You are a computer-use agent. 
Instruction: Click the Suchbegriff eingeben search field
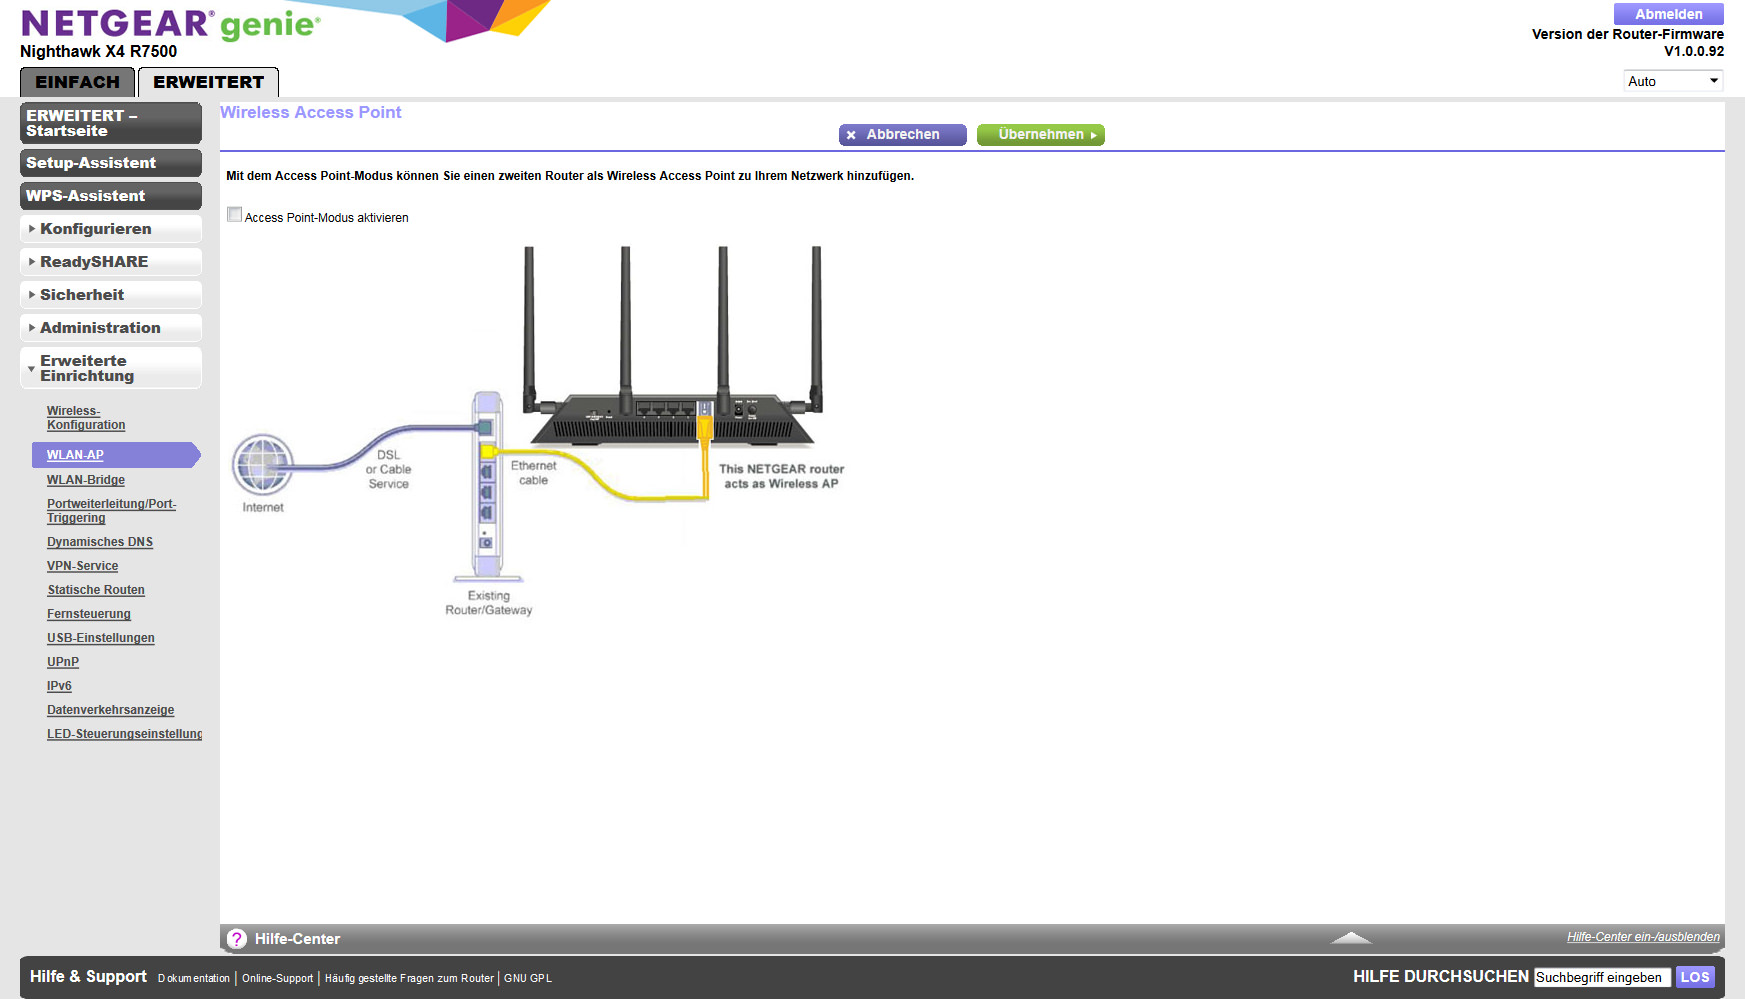1602,977
